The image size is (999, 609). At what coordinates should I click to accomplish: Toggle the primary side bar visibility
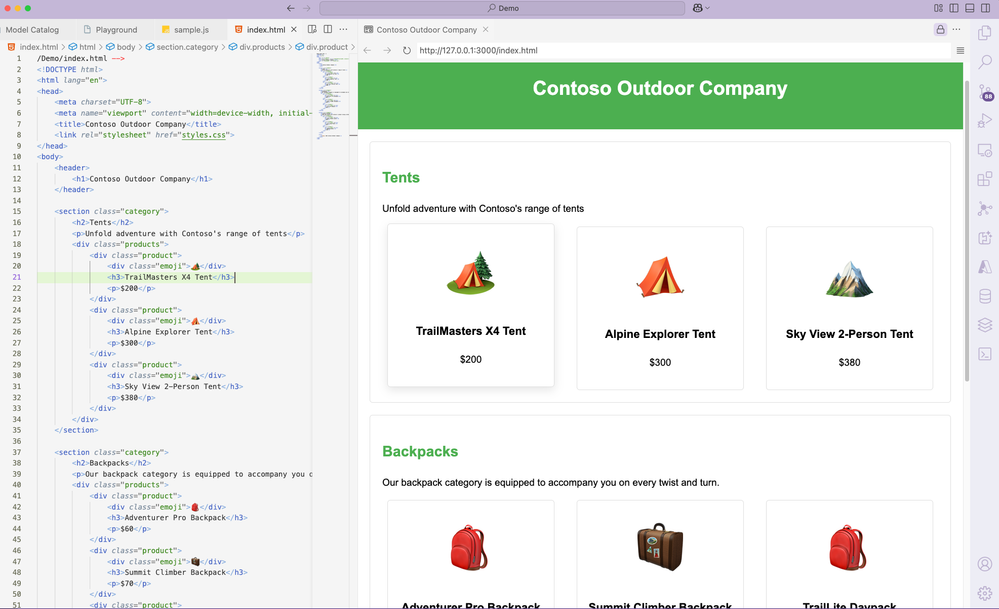(954, 8)
